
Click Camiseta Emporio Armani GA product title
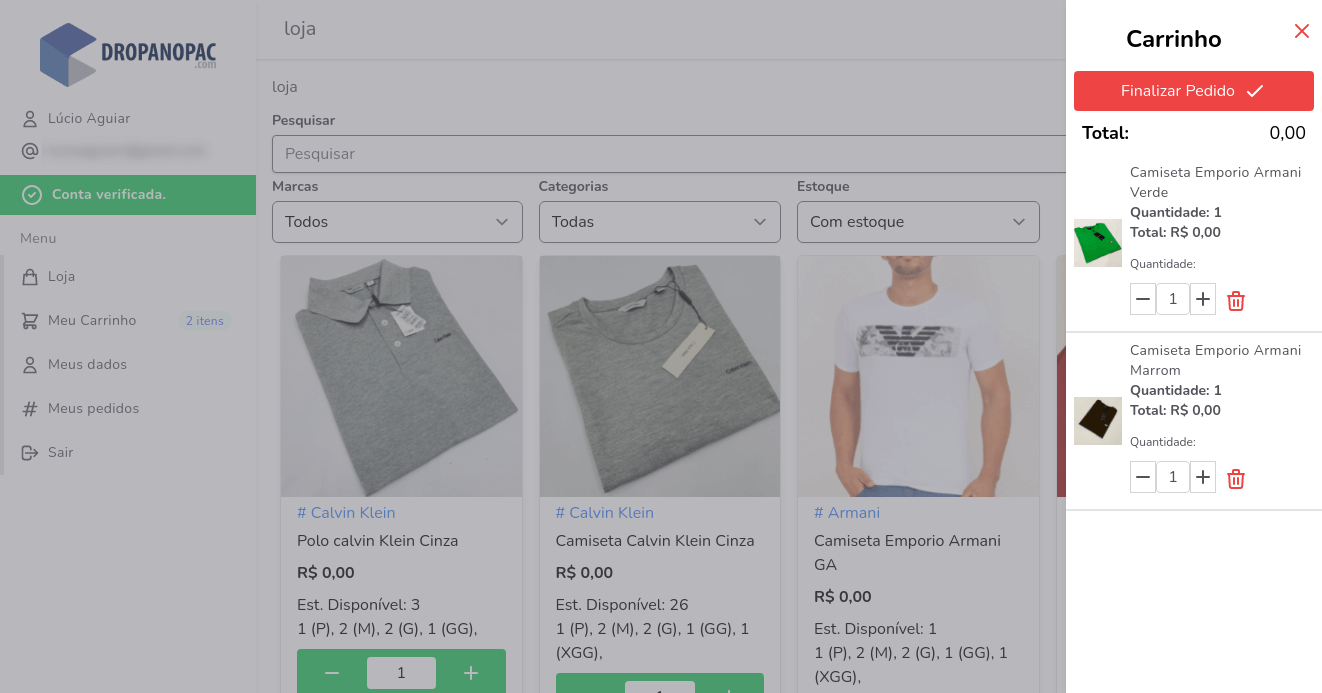pos(907,553)
